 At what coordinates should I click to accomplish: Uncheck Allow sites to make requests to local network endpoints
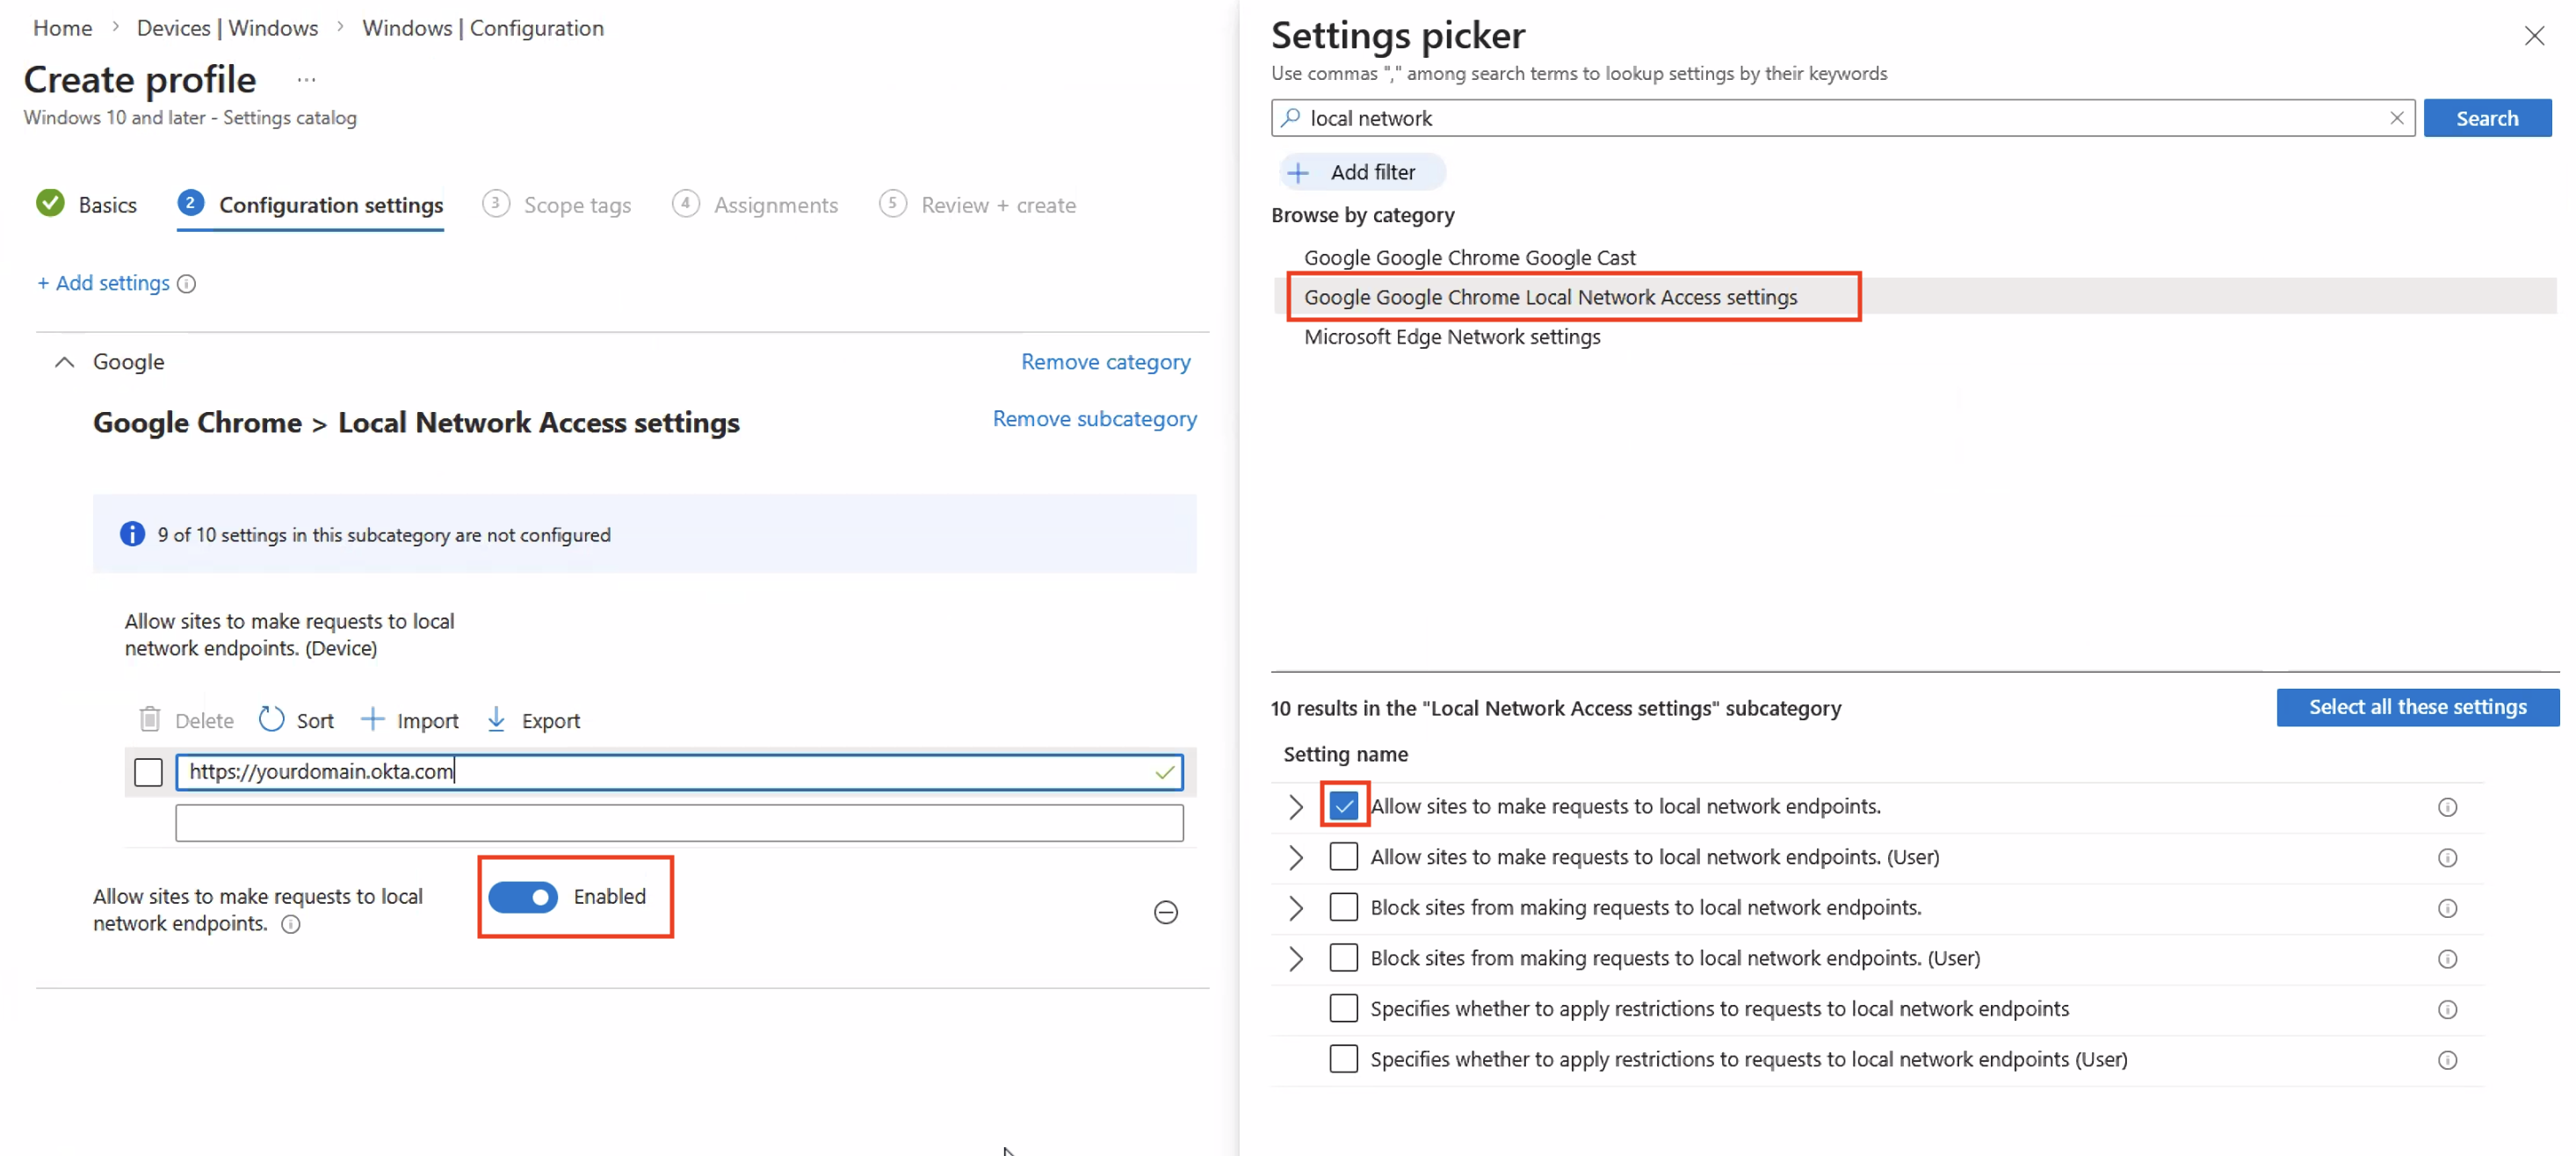[1344, 805]
